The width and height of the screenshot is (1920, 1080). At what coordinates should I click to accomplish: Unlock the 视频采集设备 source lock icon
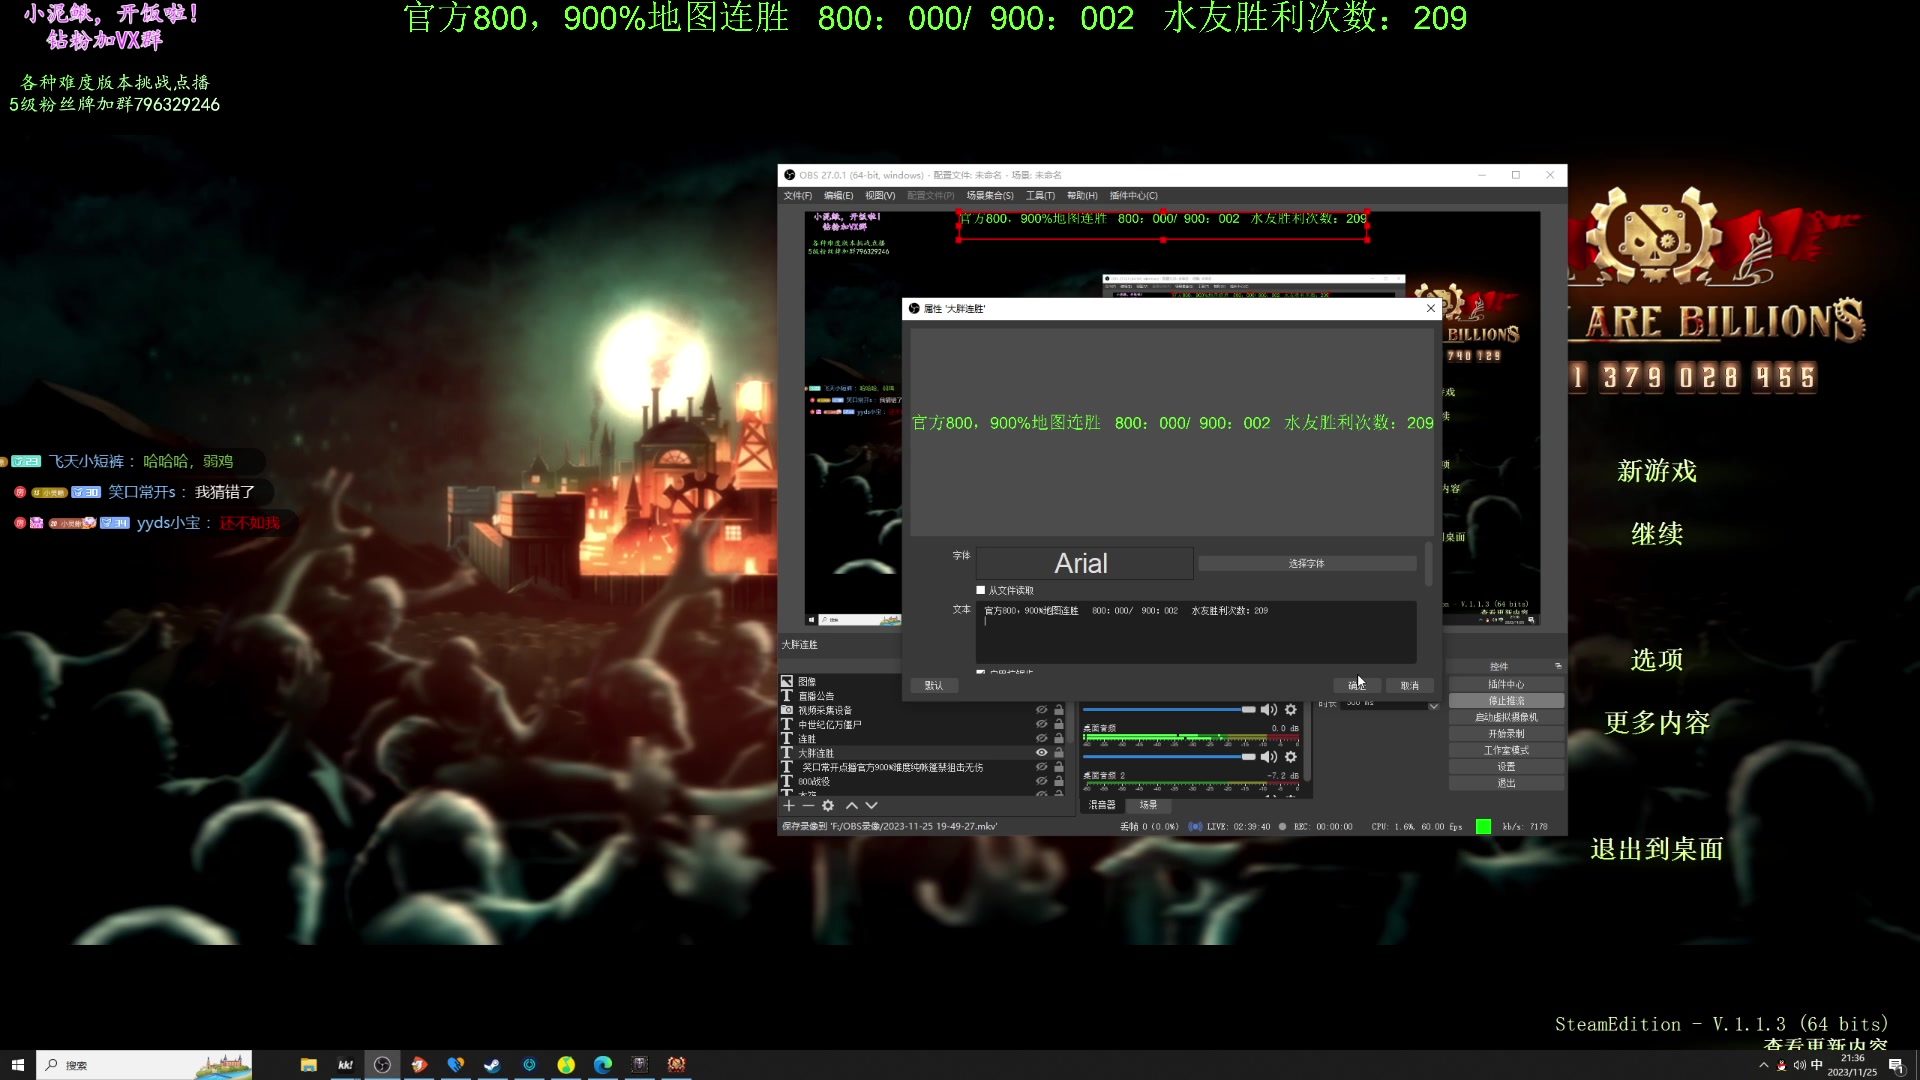click(1058, 710)
